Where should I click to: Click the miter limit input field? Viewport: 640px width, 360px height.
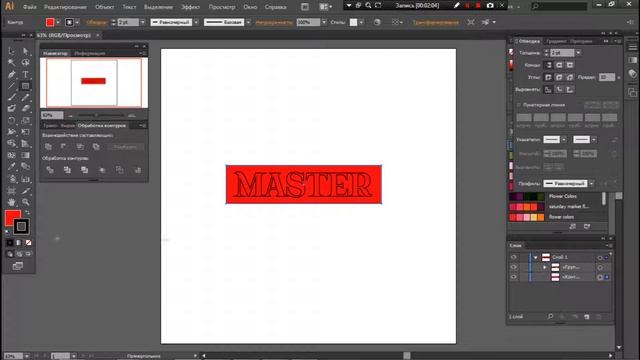(607, 77)
